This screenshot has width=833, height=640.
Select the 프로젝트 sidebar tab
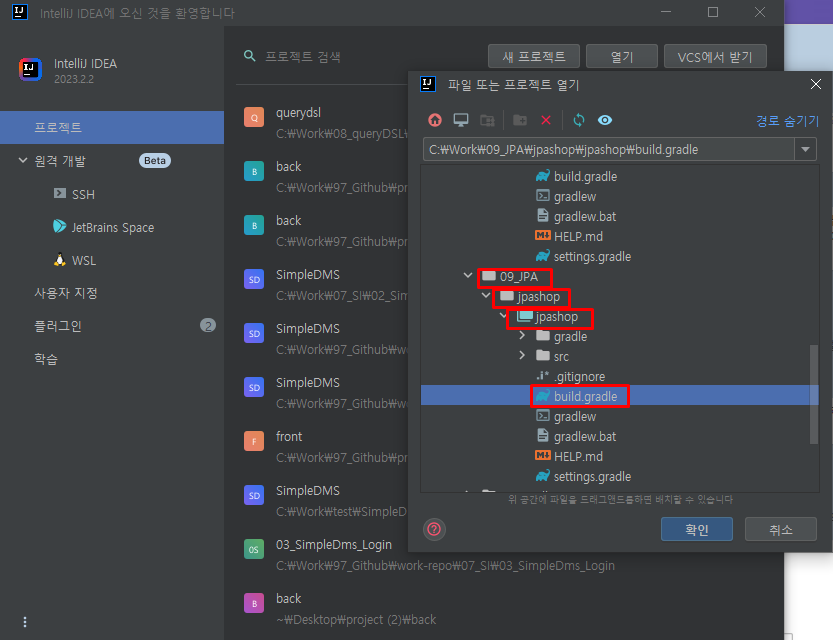(112, 127)
